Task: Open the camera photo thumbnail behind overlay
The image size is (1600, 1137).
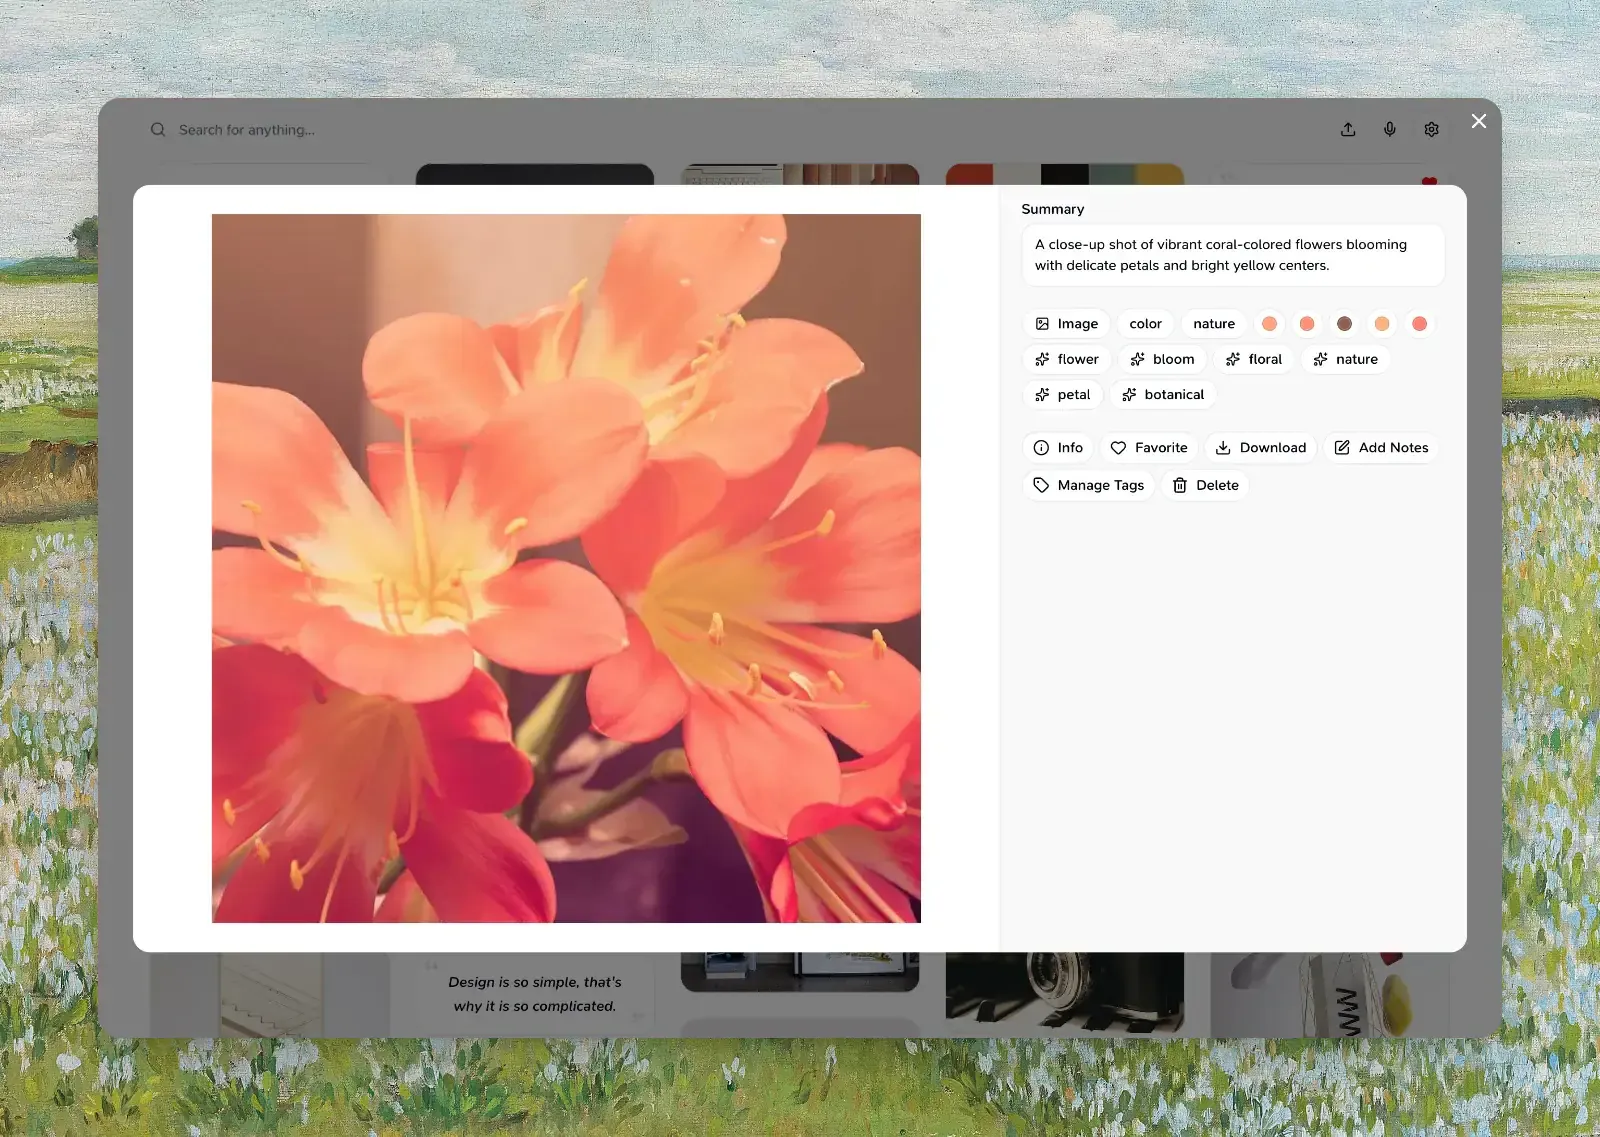Action: coord(1065,992)
